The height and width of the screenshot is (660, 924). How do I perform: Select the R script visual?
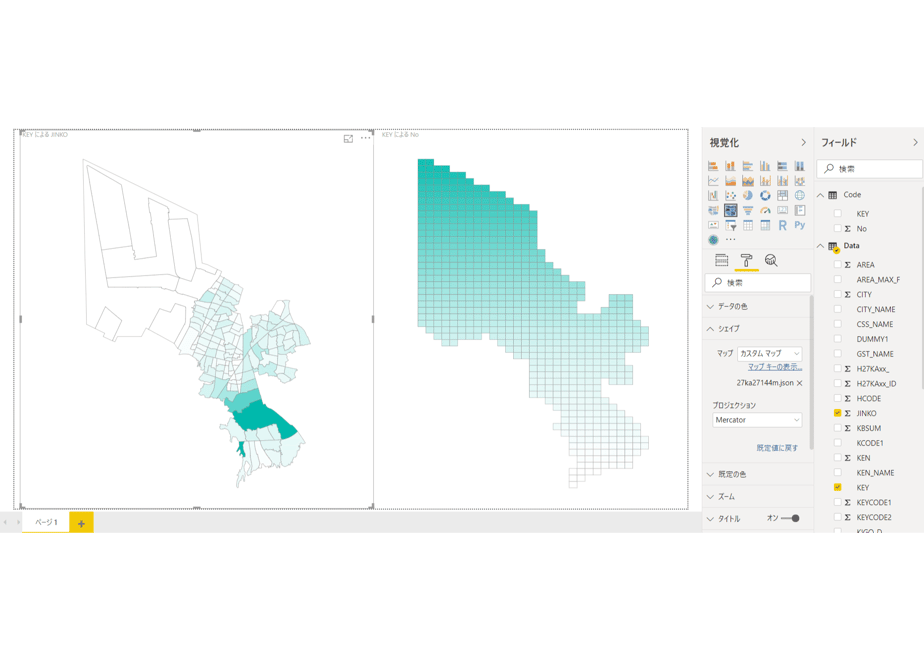783,225
